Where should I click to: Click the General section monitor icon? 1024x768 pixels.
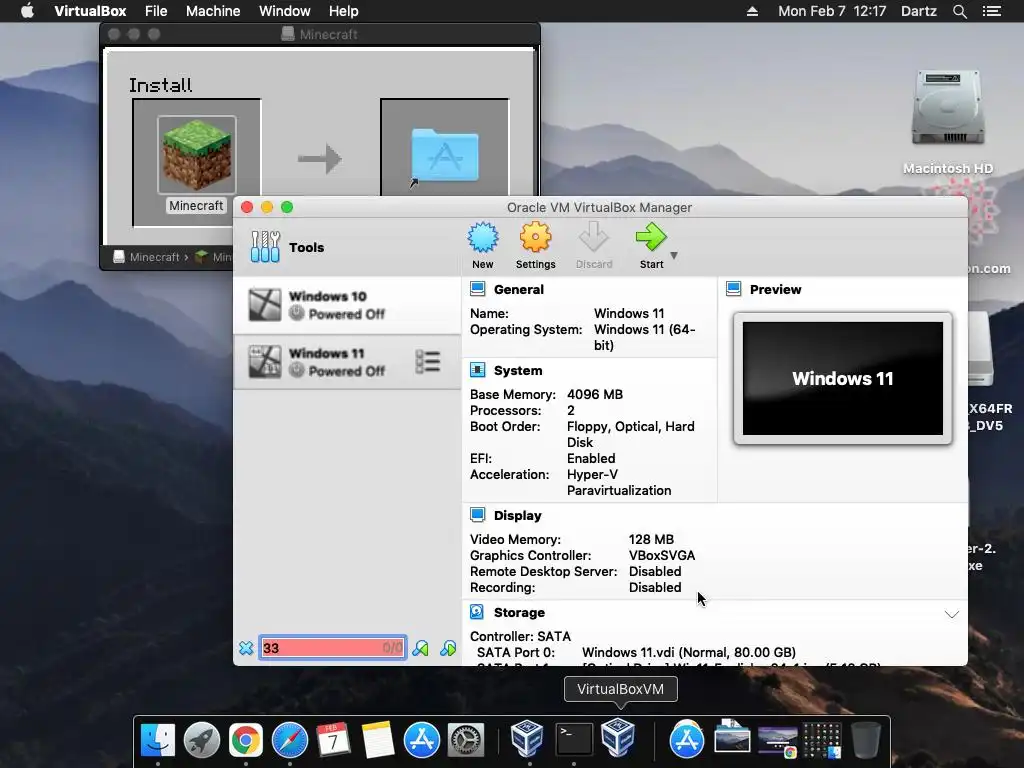477,289
